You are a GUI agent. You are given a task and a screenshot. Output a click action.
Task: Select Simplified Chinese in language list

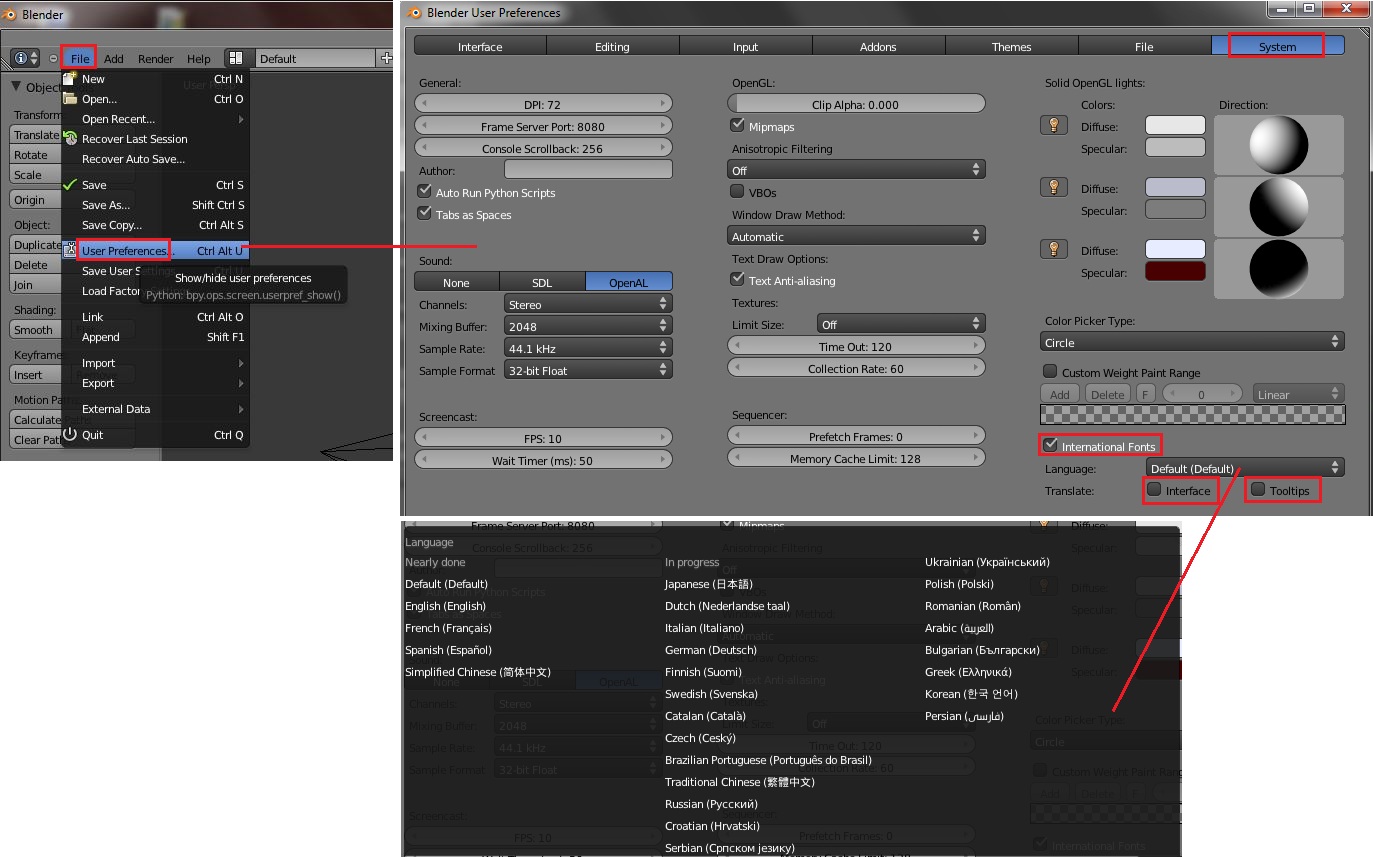point(478,672)
